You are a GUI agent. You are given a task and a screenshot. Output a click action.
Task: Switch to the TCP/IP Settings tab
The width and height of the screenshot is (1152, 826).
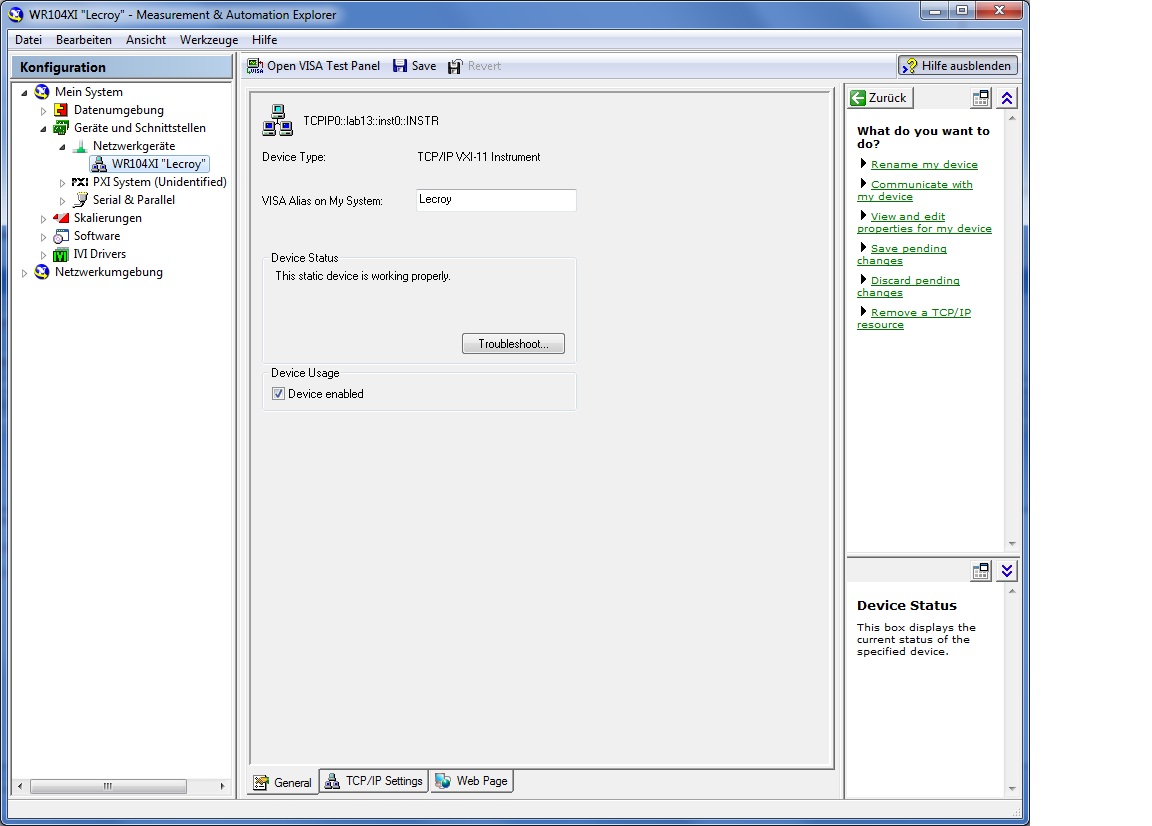tap(374, 781)
